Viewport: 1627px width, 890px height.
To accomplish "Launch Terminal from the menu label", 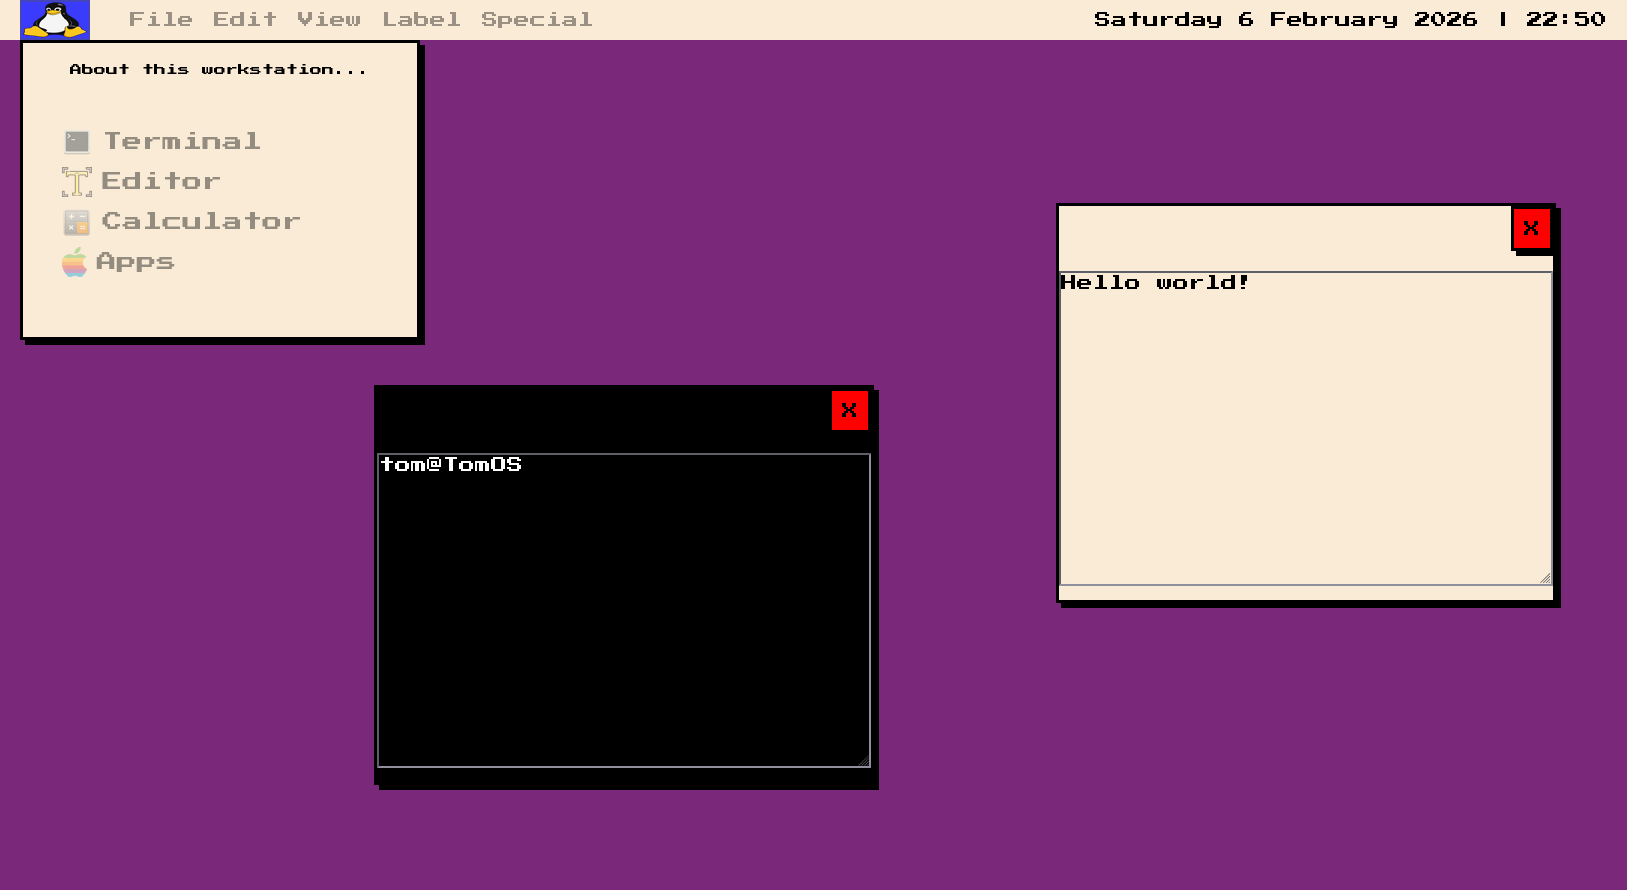I will 182,141.
